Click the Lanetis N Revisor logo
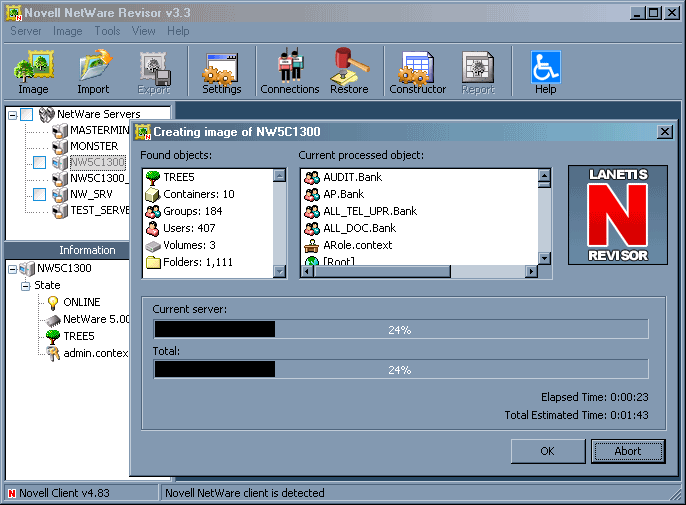The width and height of the screenshot is (686, 505). 618,215
